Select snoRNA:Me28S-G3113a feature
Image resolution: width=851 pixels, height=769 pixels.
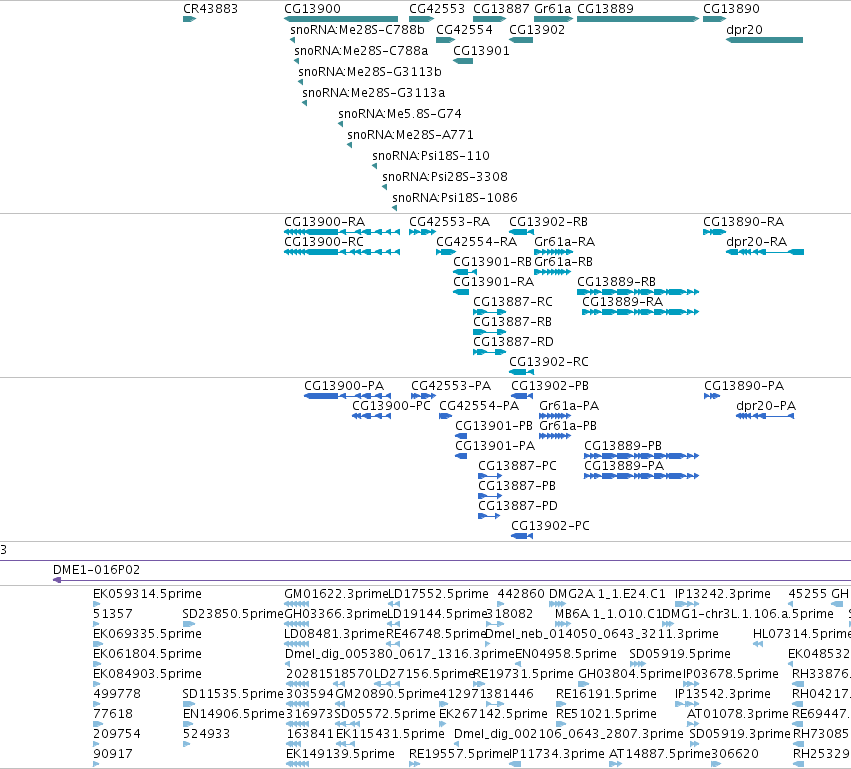[x=373, y=93]
